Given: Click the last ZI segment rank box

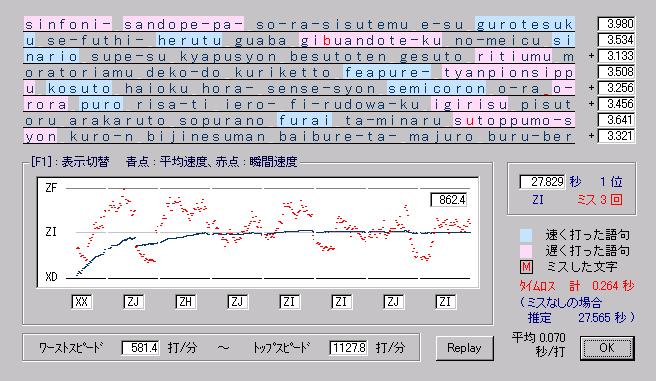Looking at the screenshot, I should (445, 302).
